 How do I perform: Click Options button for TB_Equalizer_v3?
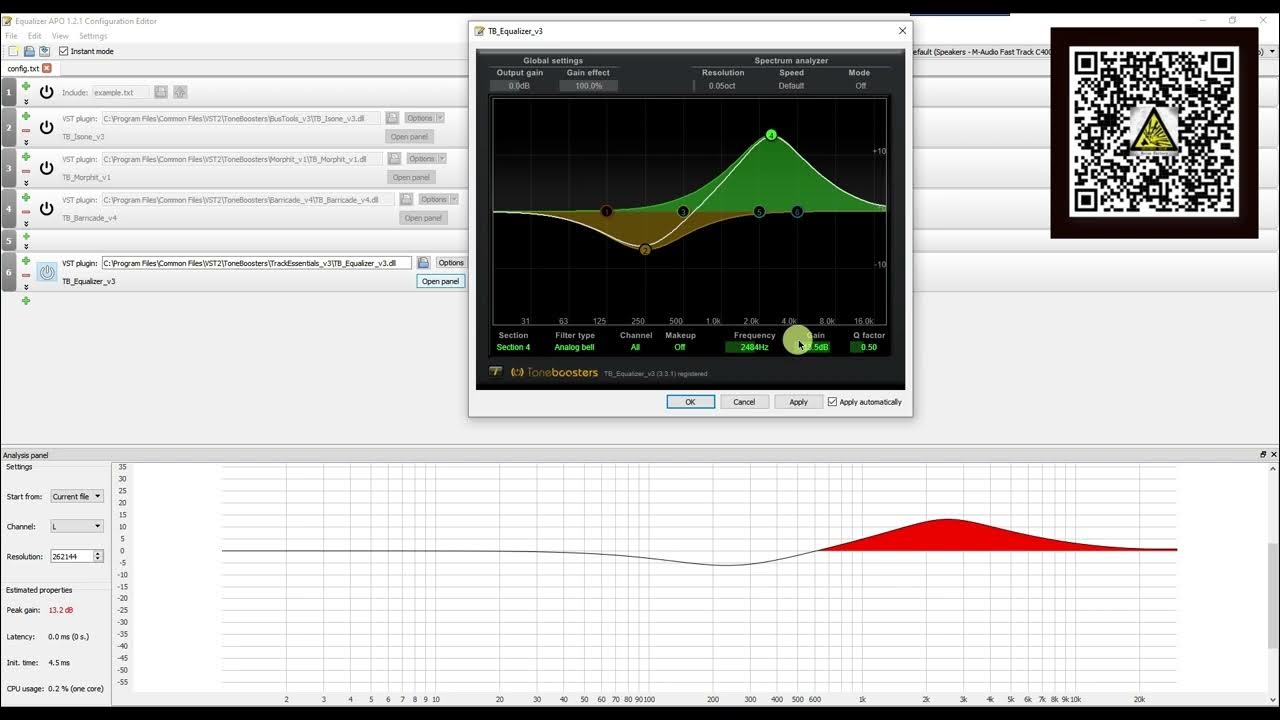(x=451, y=263)
